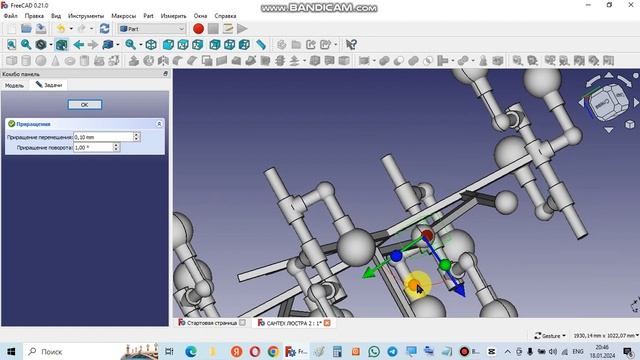Set rear view cube icon
This screenshot has width=640, height=360.
click(215, 44)
